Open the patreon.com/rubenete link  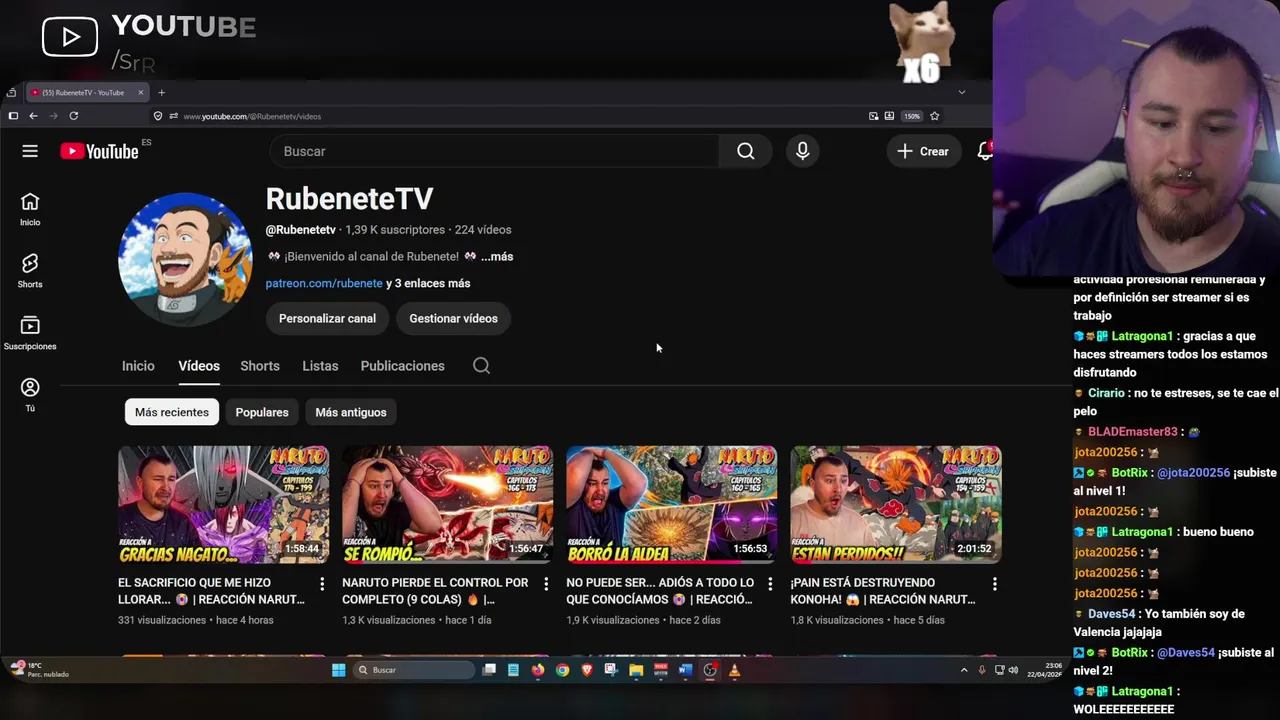pos(324,283)
